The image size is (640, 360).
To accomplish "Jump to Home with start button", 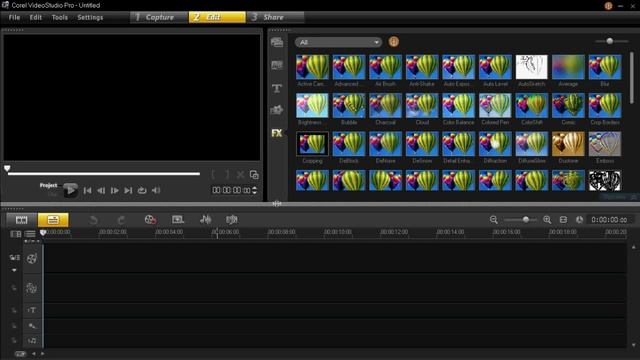I will coord(87,190).
